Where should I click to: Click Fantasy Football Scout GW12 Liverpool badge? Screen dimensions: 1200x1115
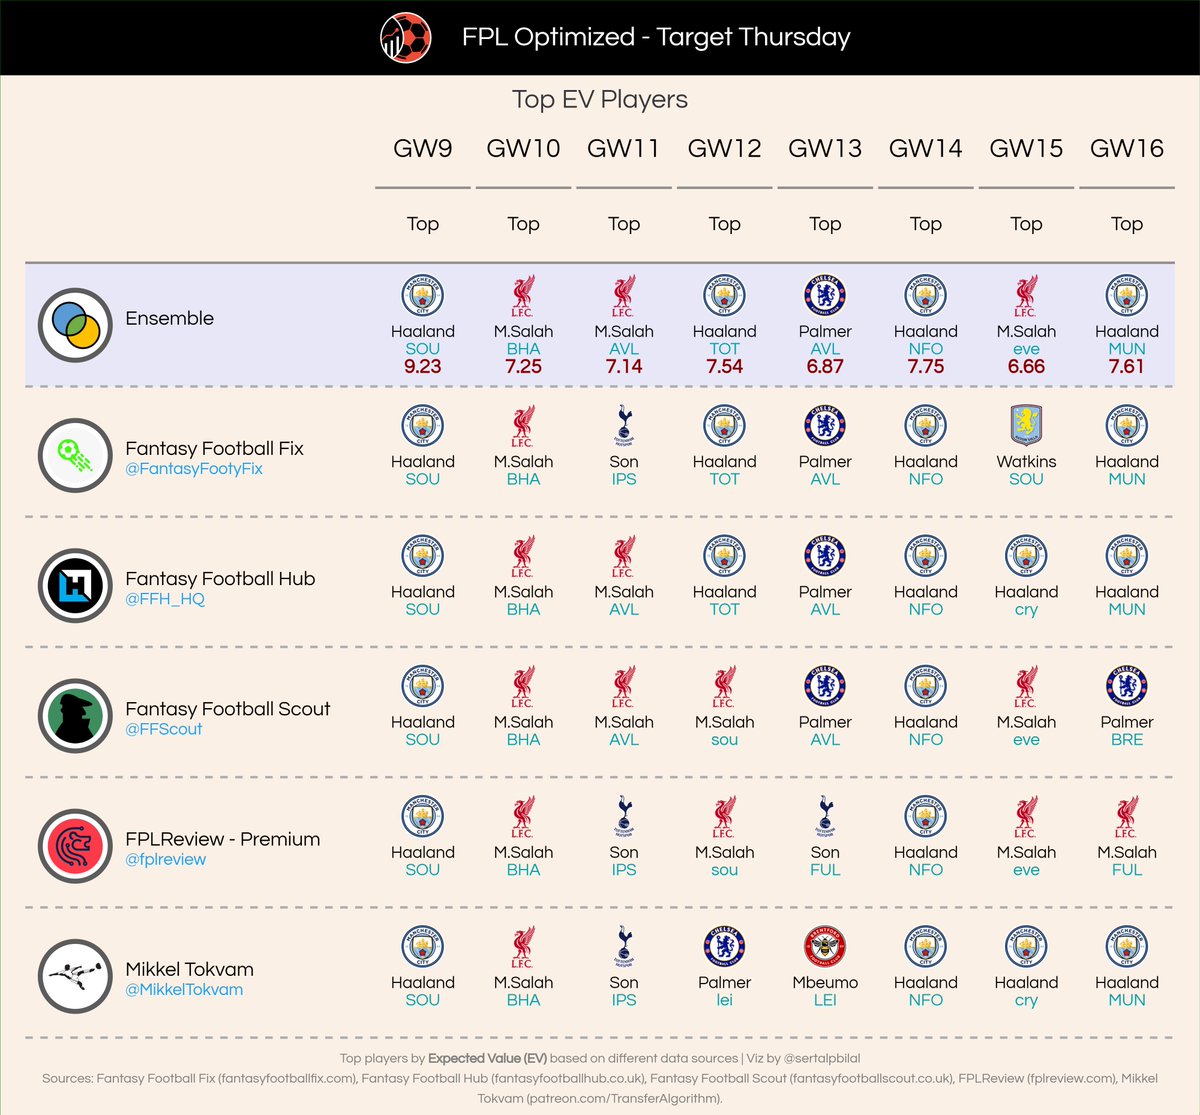[x=724, y=686]
